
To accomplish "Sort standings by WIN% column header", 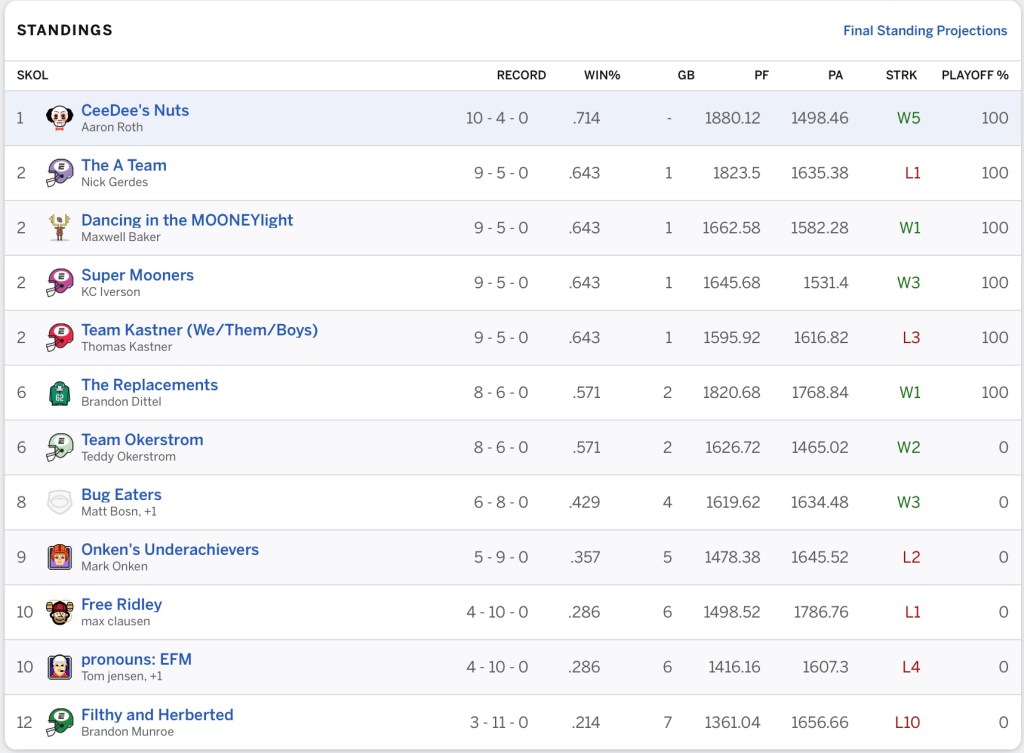I will pos(602,75).
